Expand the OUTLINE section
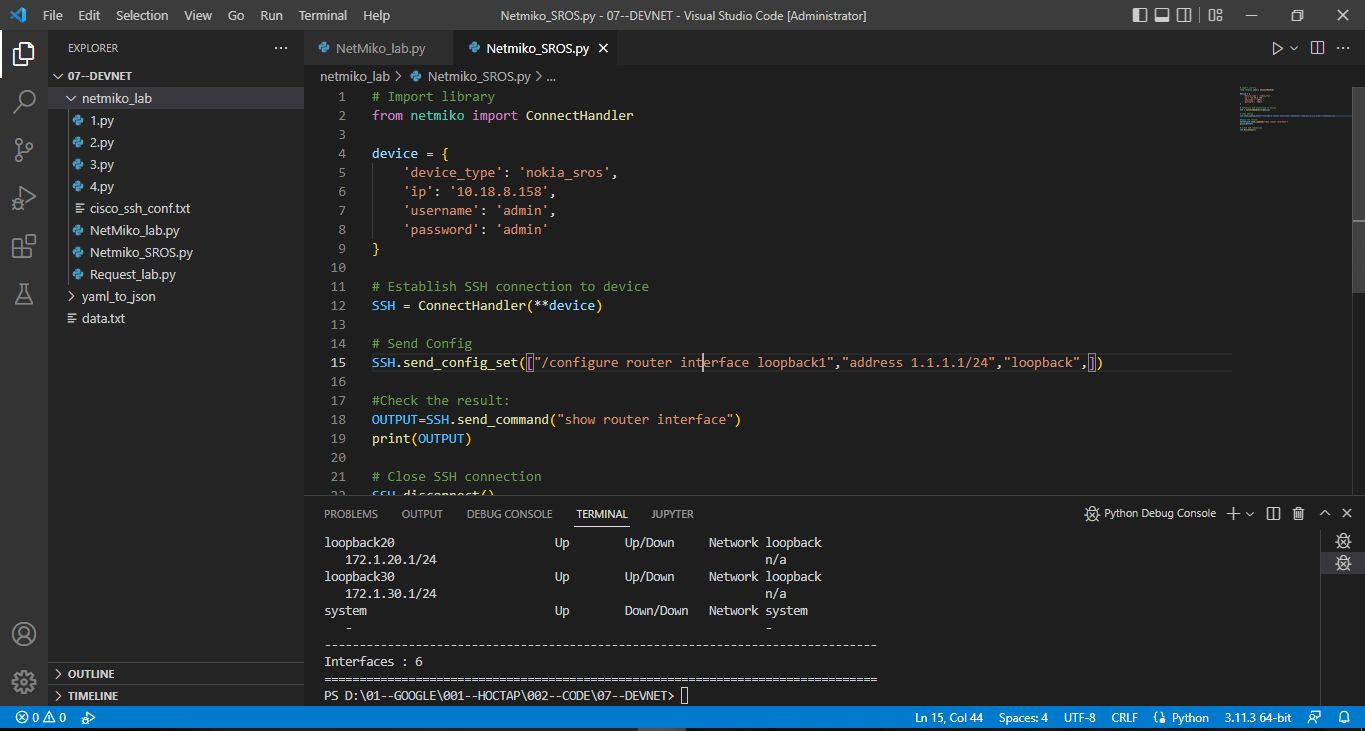This screenshot has width=1365, height=731. pyautogui.click(x=176, y=674)
